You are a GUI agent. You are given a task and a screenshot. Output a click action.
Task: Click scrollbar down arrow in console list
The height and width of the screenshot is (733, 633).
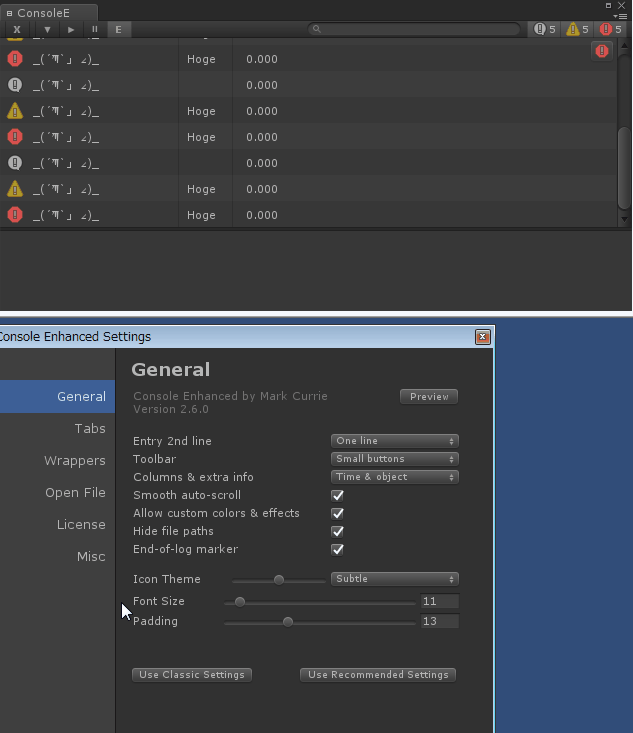coord(624,219)
